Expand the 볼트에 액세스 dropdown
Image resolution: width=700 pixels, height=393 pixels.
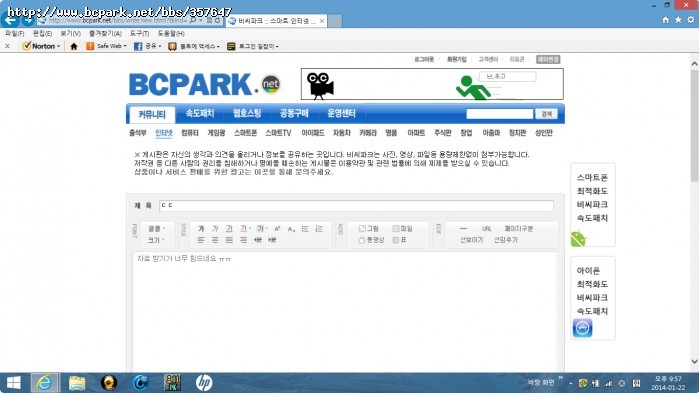coord(218,46)
